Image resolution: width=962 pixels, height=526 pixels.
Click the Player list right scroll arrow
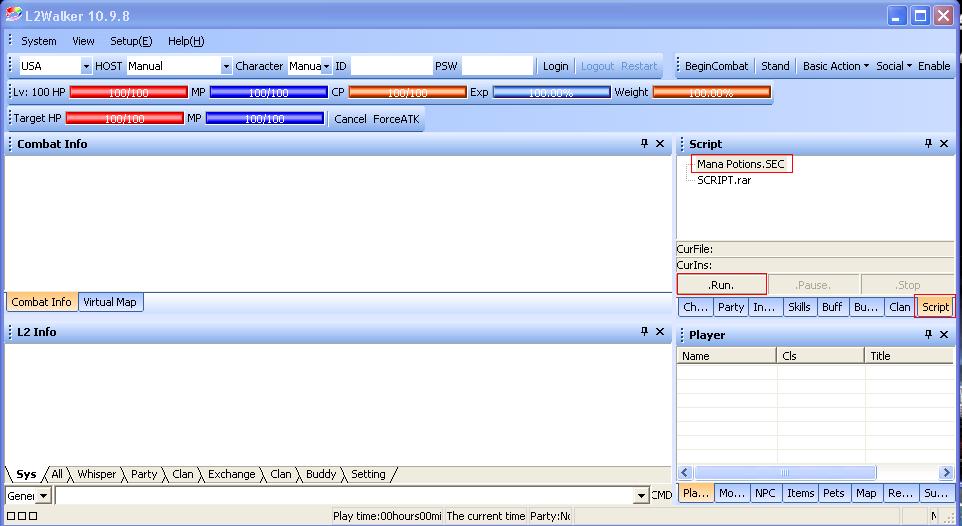click(x=947, y=473)
